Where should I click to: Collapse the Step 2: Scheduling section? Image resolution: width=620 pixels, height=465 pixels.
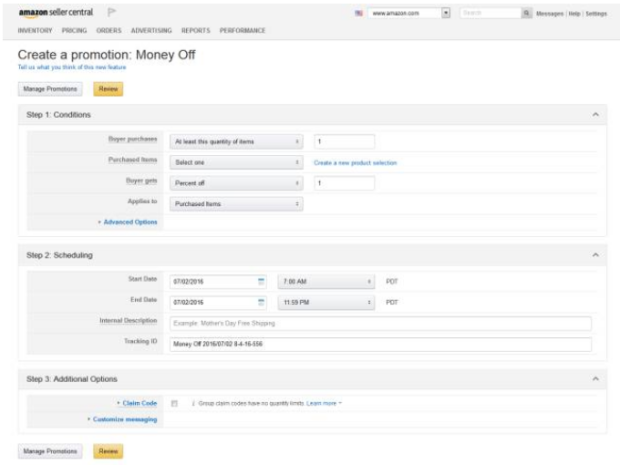(595, 255)
